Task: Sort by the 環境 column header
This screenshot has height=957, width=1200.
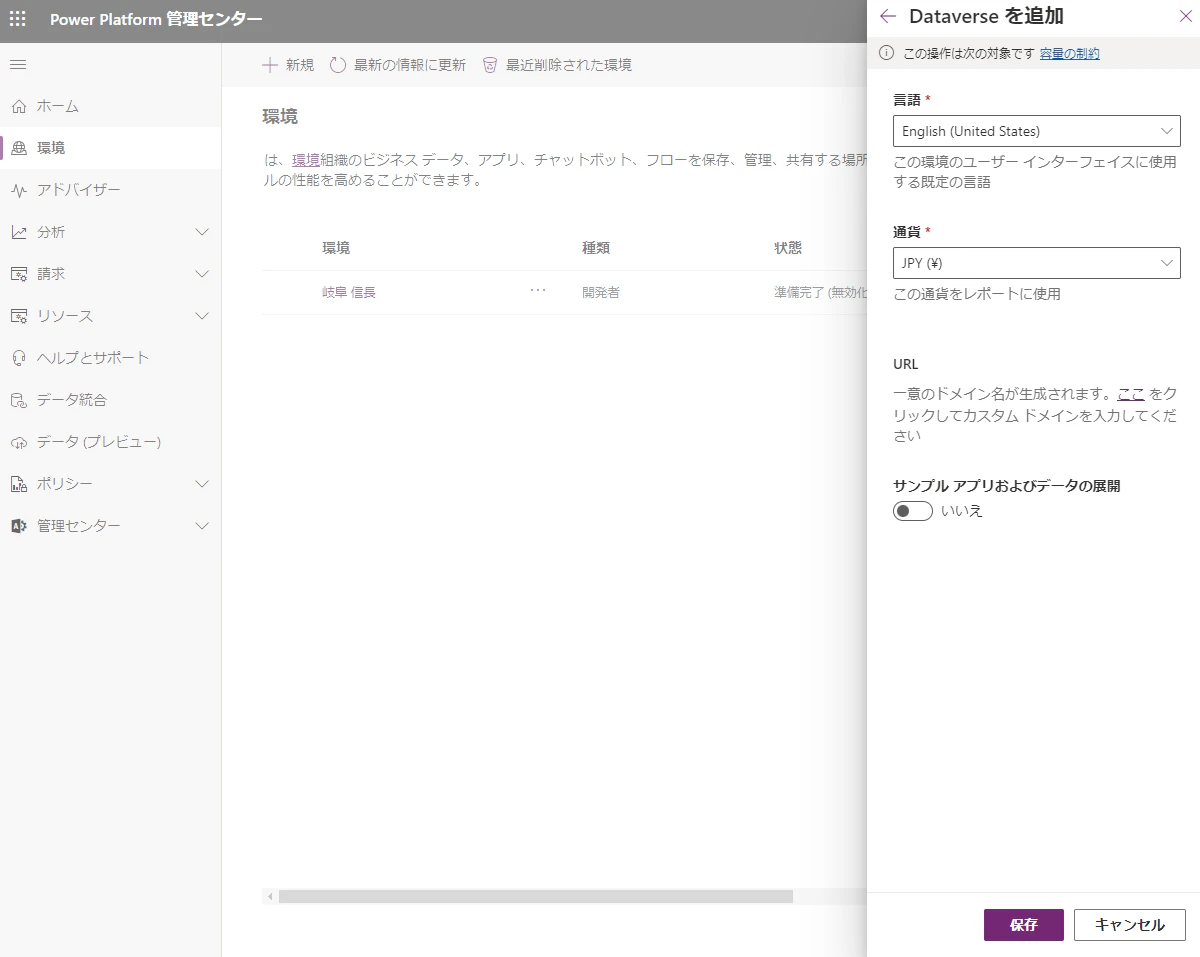Action: [x=336, y=248]
